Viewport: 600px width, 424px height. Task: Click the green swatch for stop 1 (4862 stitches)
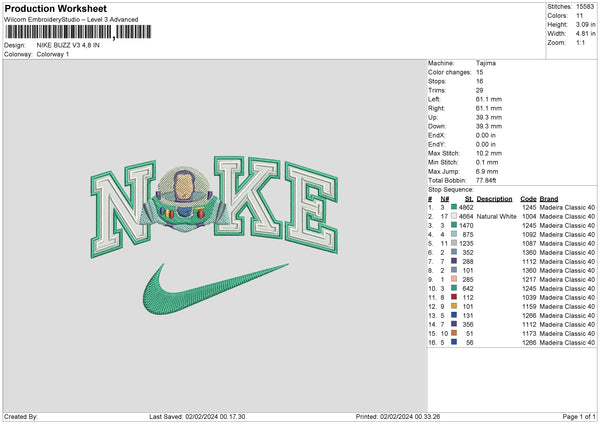click(454, 207)
